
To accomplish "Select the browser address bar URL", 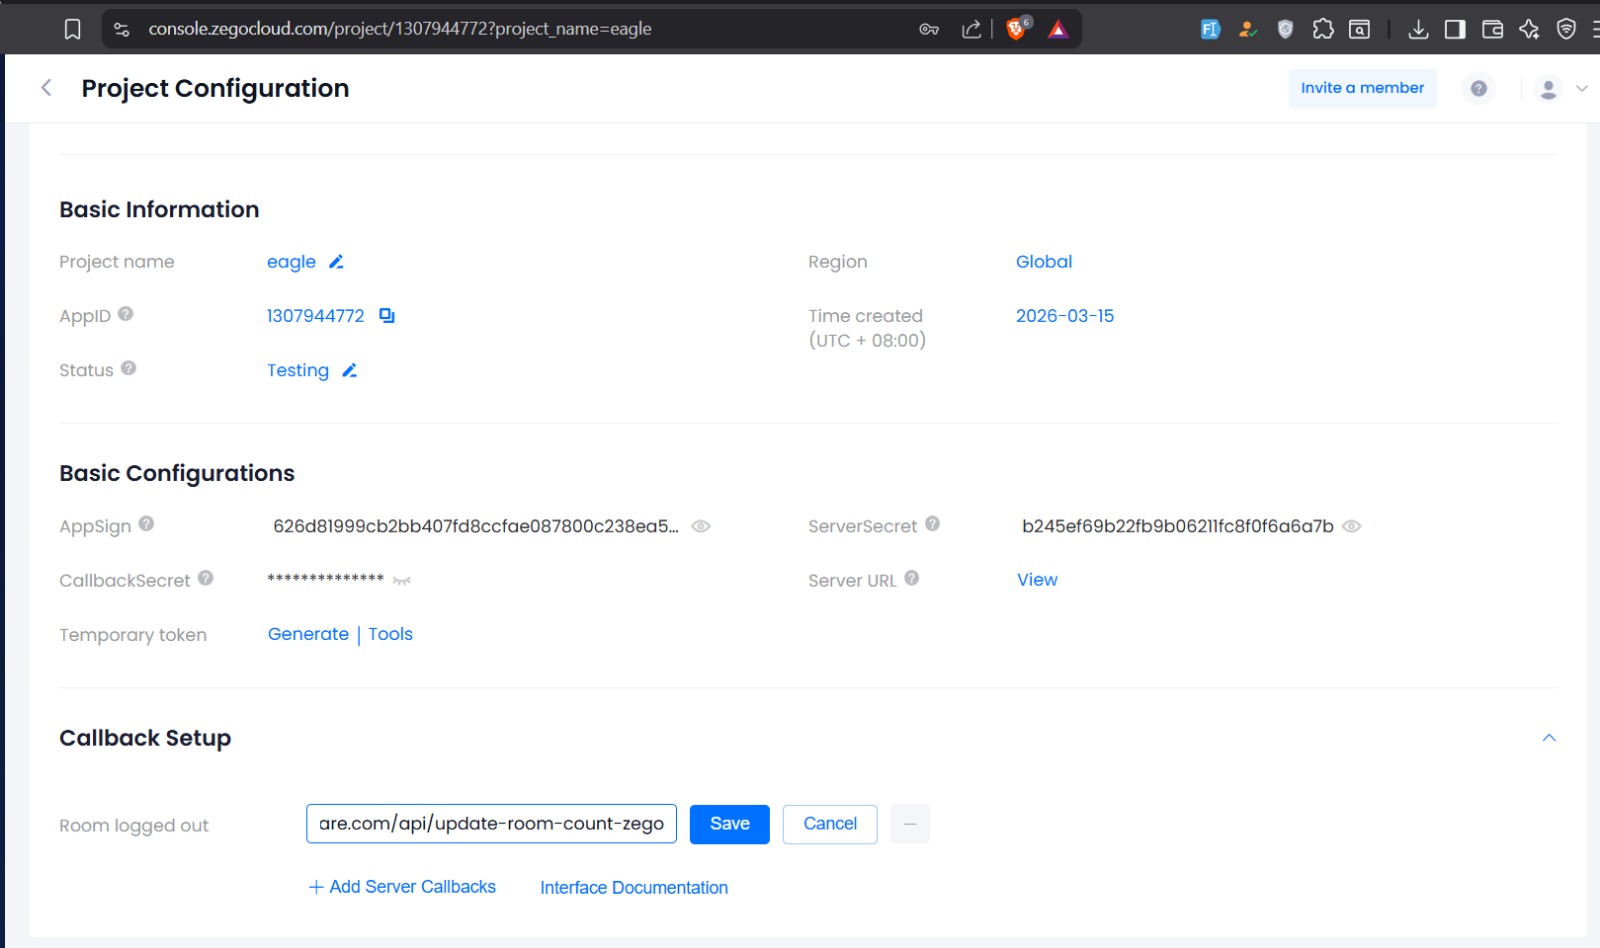I will point(400,29).
